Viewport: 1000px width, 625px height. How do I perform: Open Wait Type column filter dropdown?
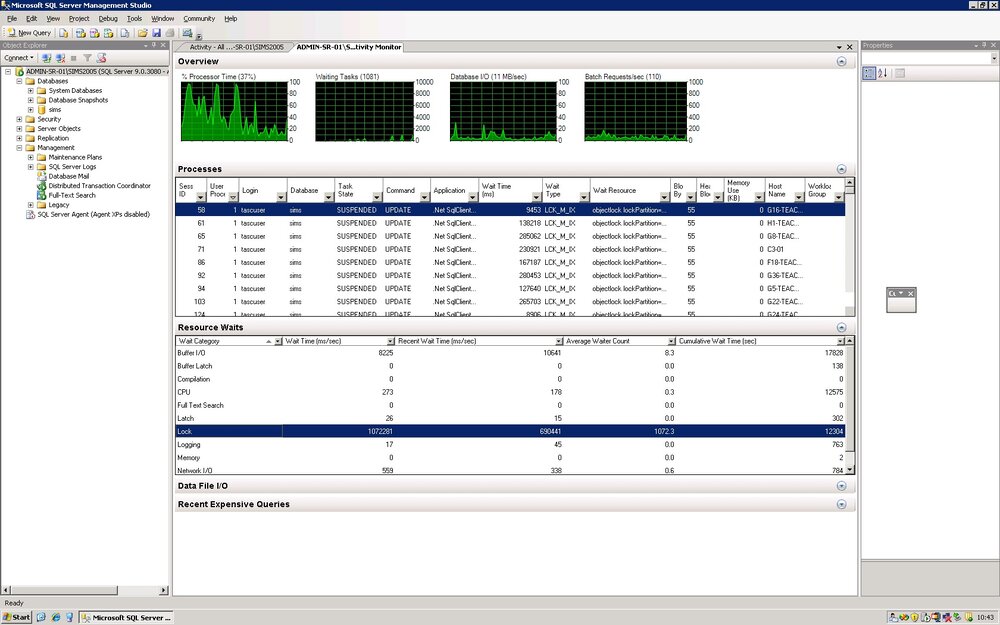tap(584, 197)
